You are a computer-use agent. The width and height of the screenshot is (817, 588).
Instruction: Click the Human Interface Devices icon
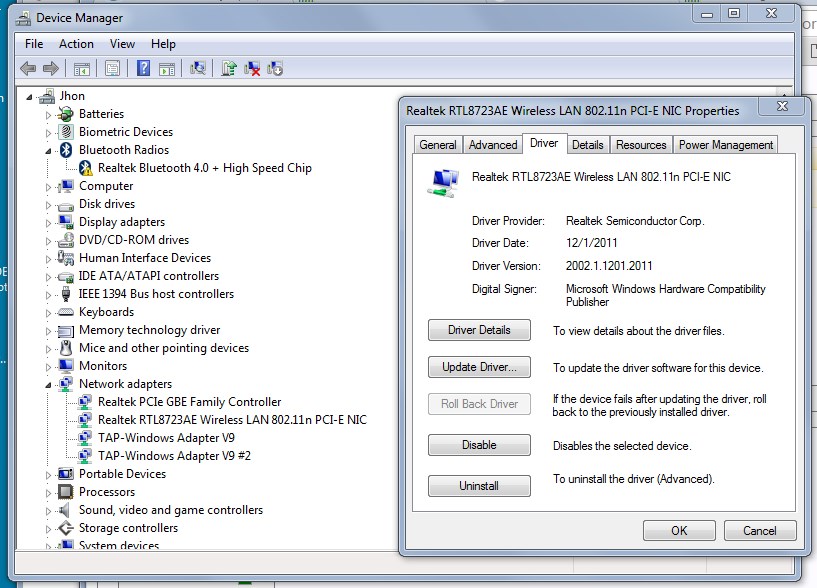[66, 258]
